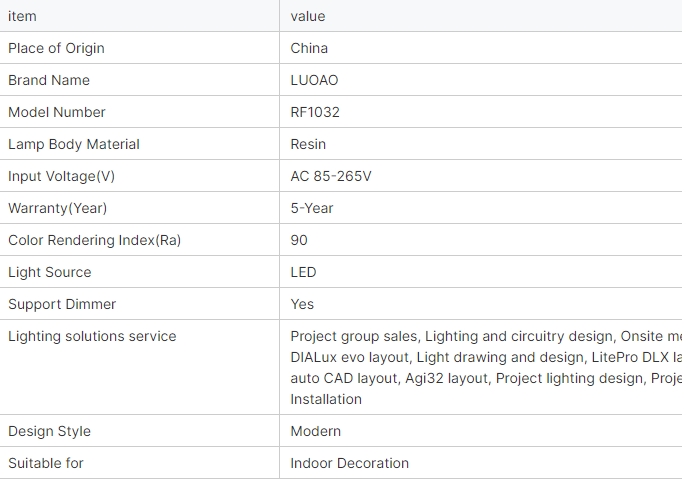Select the 'Color Rendering Index(Ra)' label
This screenshot has height=479, width=695.
[95, 240]
